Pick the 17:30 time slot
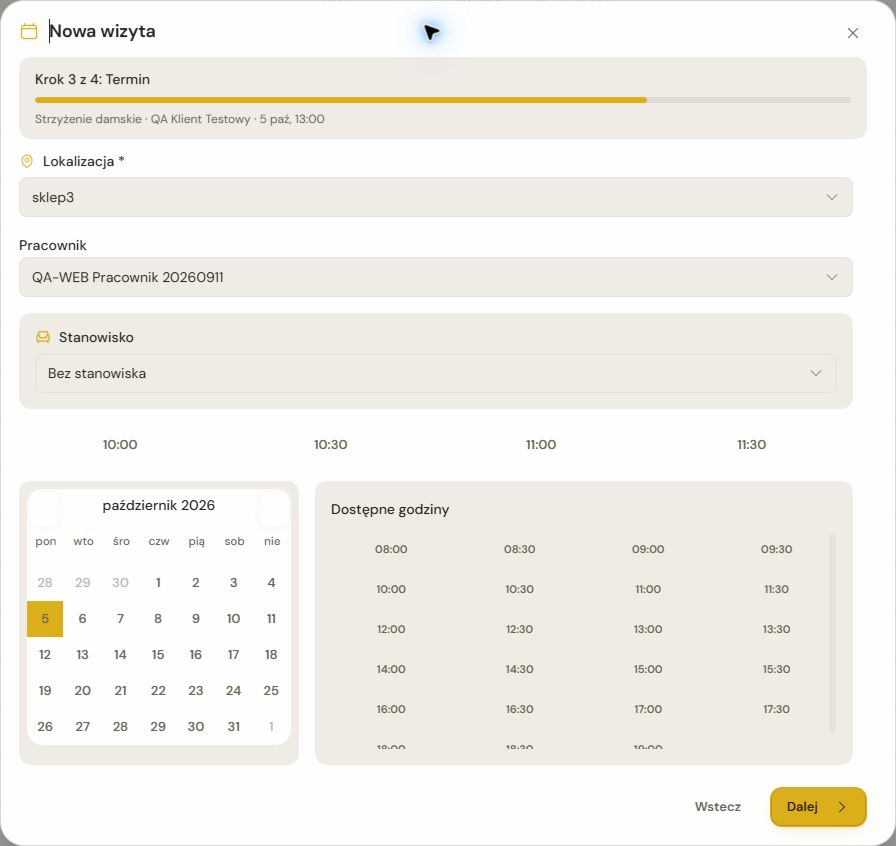This screenshot has width=896, height=846. click(776, 709)
